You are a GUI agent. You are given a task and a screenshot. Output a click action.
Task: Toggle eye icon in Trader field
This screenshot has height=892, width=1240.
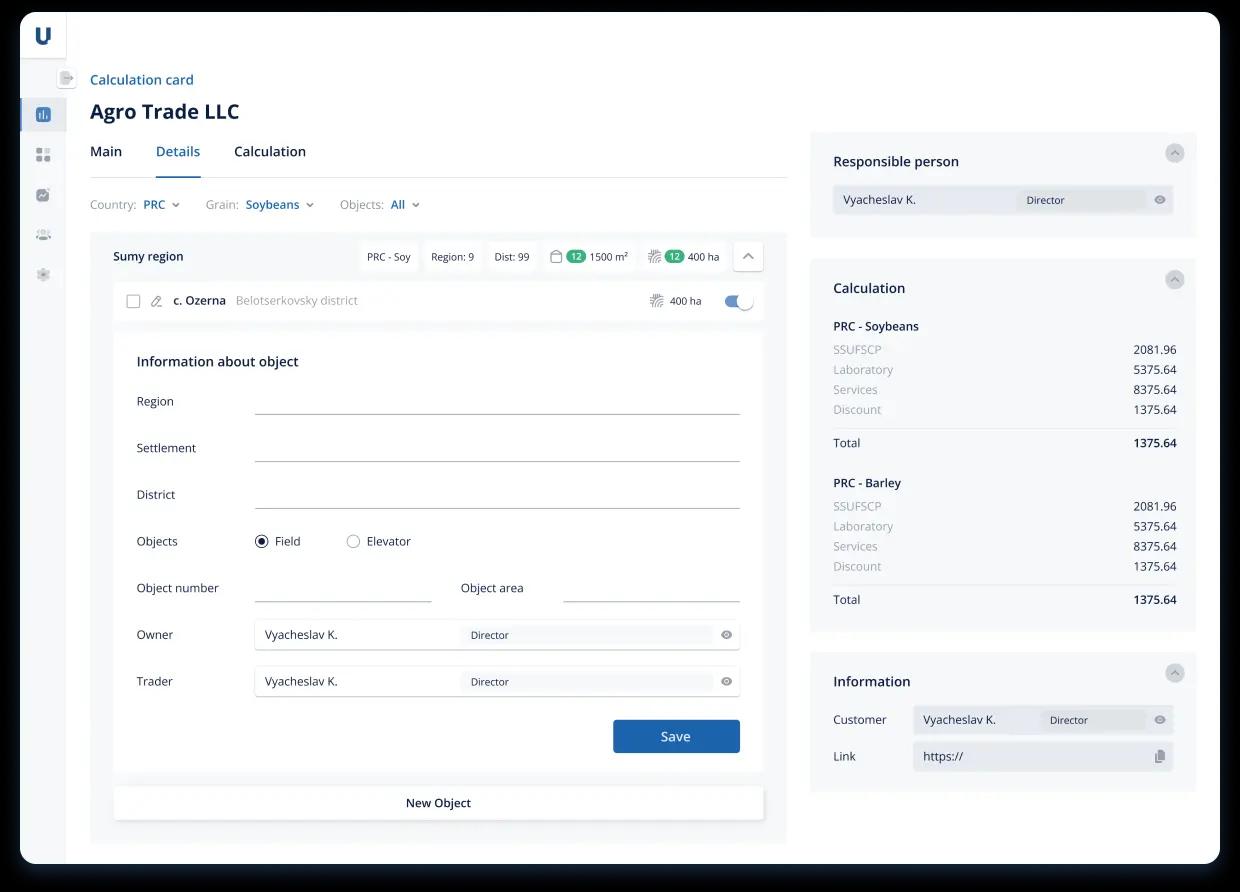pyautogui.click(x=727, y=682)
